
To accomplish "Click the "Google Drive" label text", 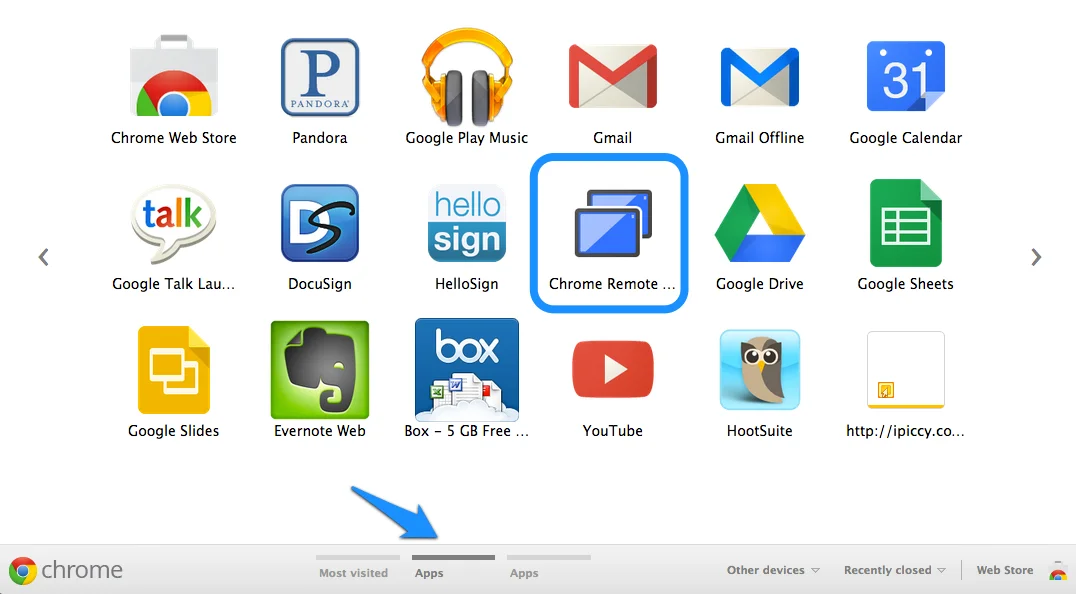I will [x=760, y=284].
